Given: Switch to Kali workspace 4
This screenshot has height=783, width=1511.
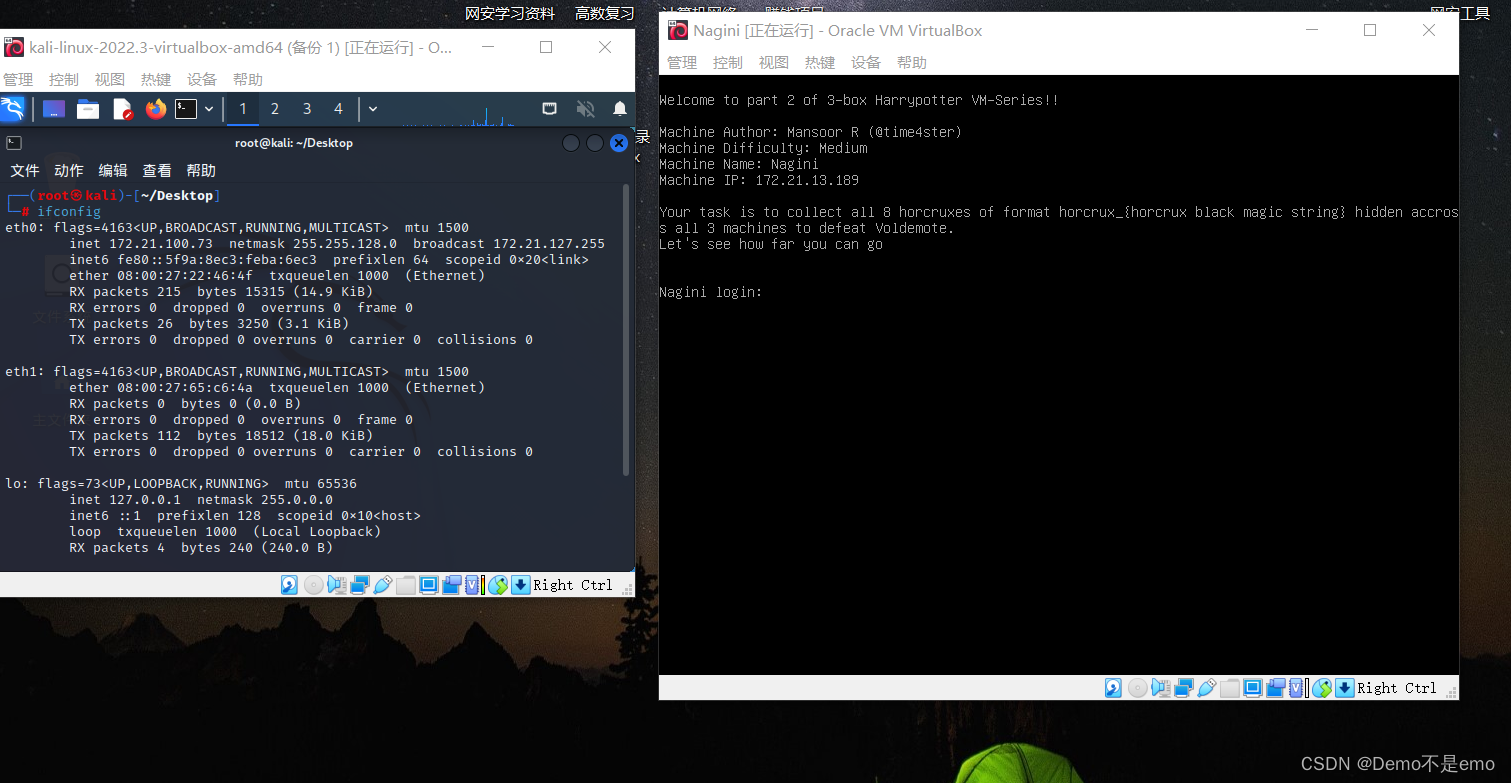Looking at the screenshot, I should click(x=338, y=109).
